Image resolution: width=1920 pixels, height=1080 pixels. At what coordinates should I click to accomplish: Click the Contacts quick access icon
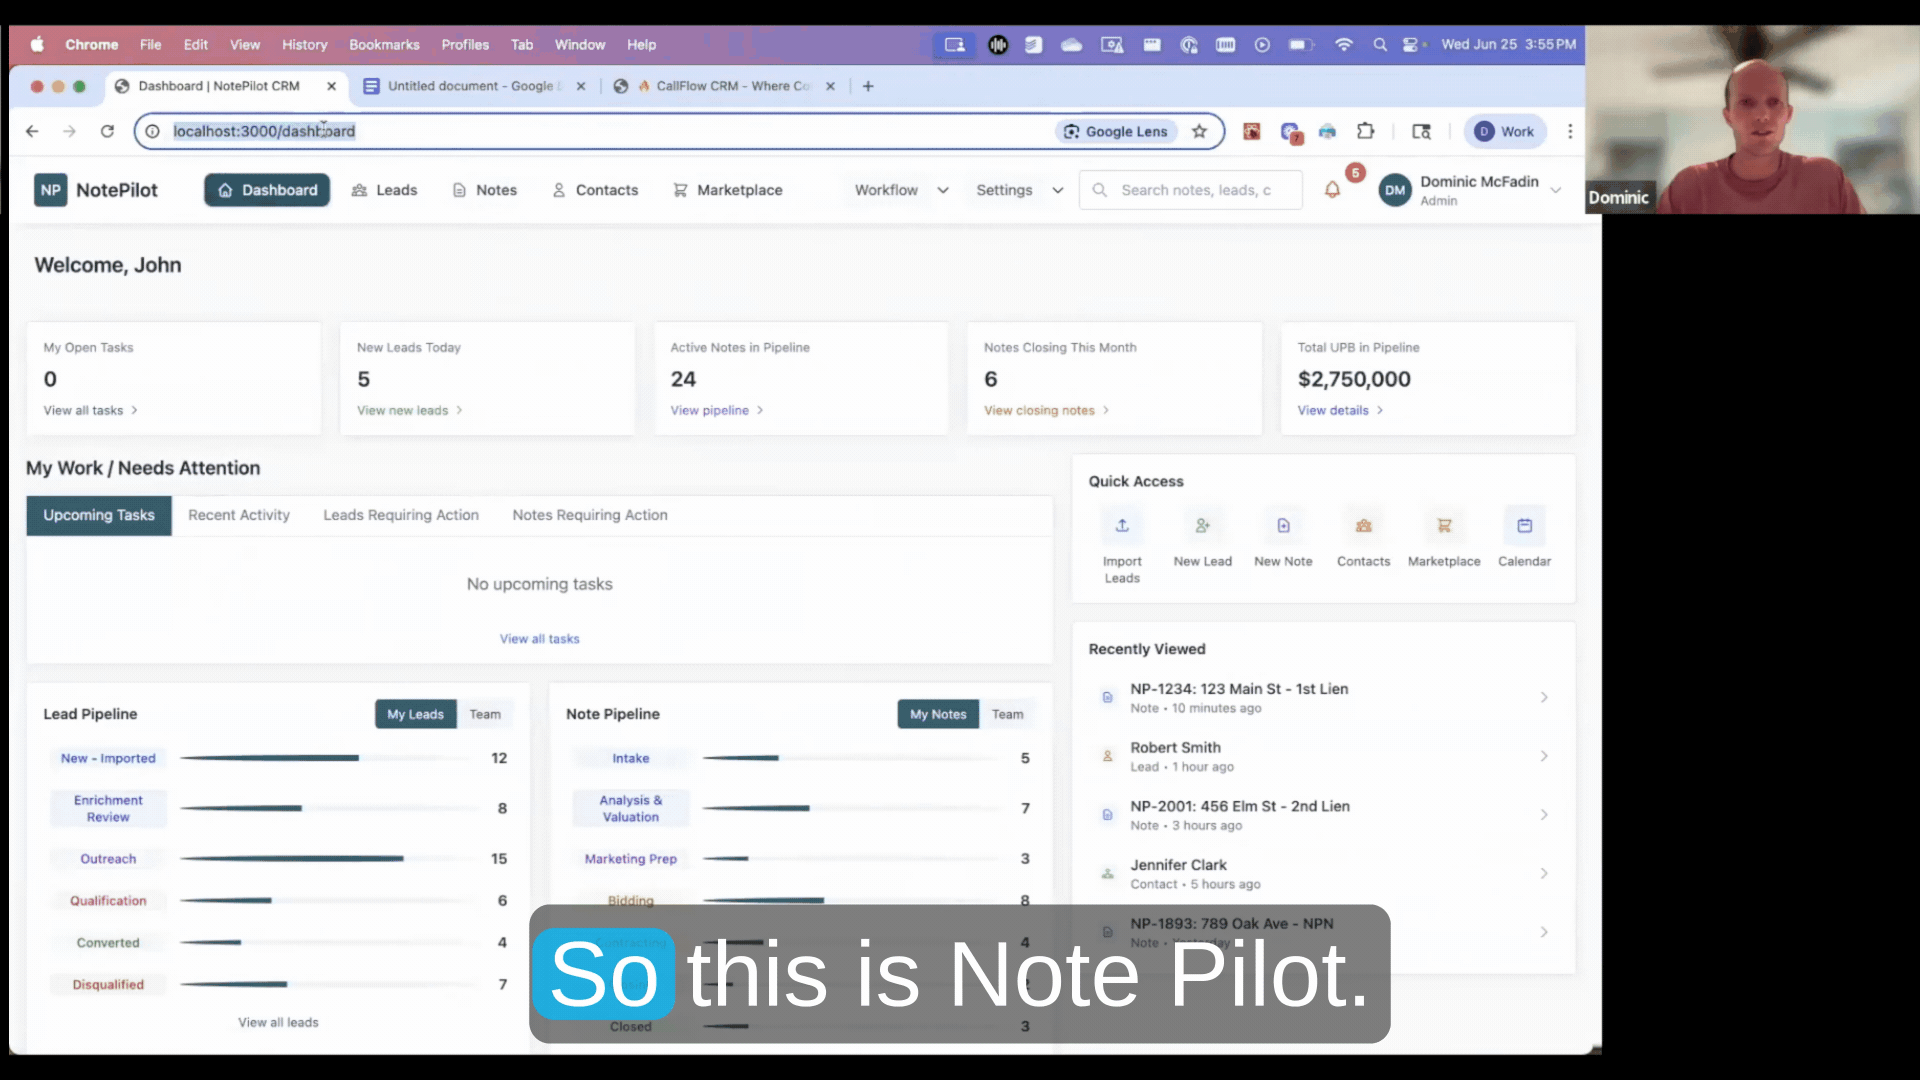[x=1363, y=526]
